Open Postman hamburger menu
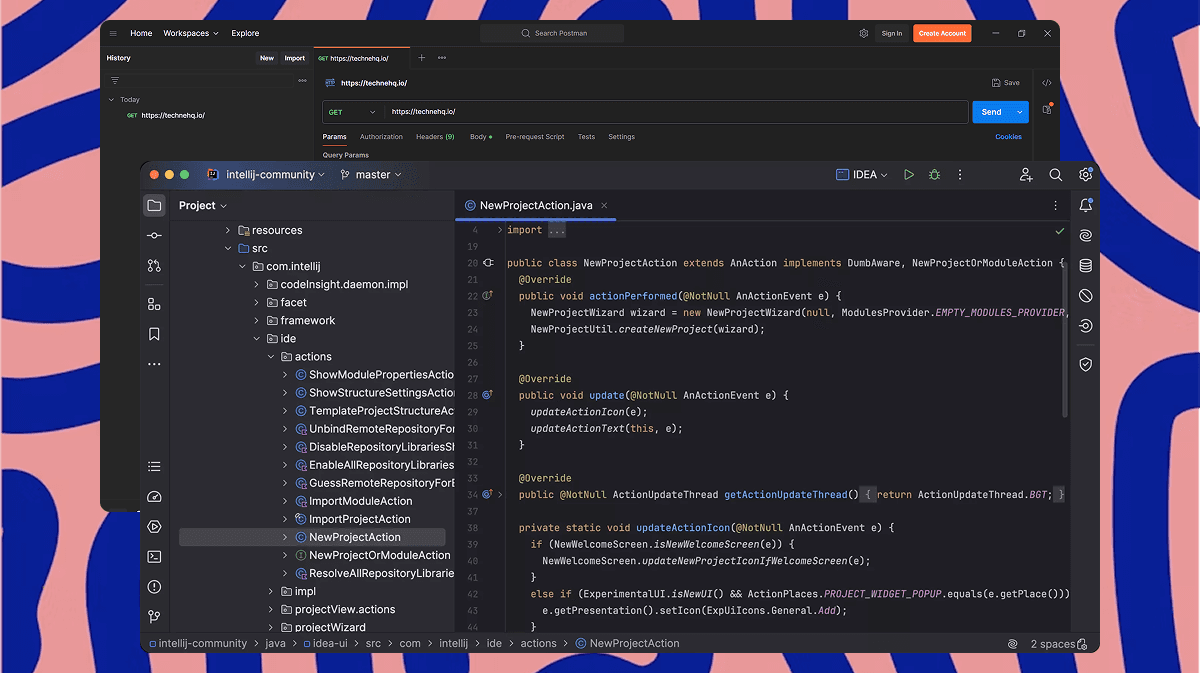 point(113,33)
